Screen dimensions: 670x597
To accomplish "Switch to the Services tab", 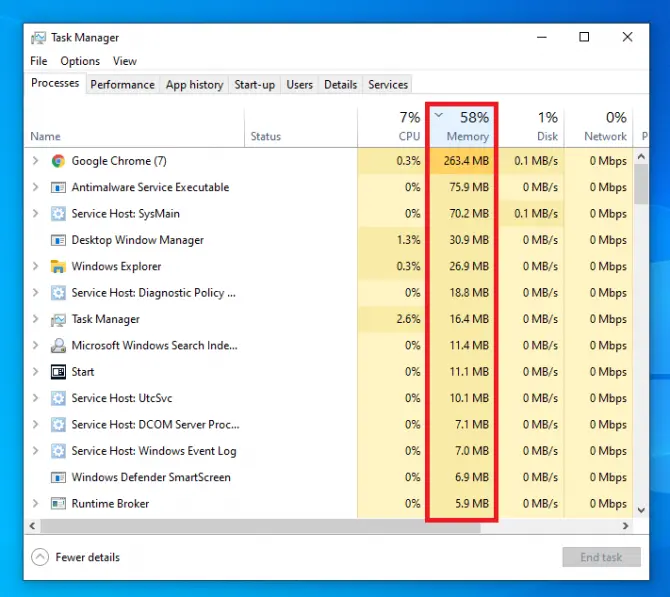I will point(388,85).
